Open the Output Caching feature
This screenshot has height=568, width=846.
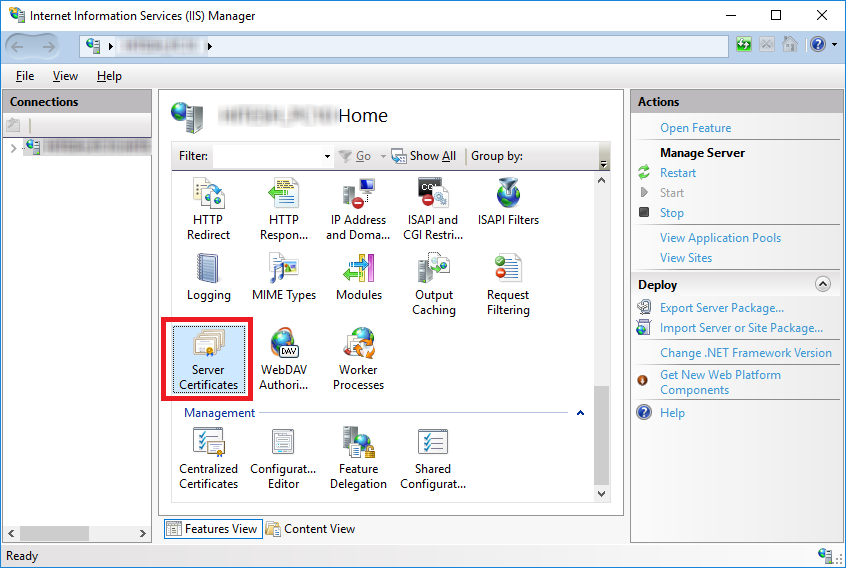[x=434, y=285]
